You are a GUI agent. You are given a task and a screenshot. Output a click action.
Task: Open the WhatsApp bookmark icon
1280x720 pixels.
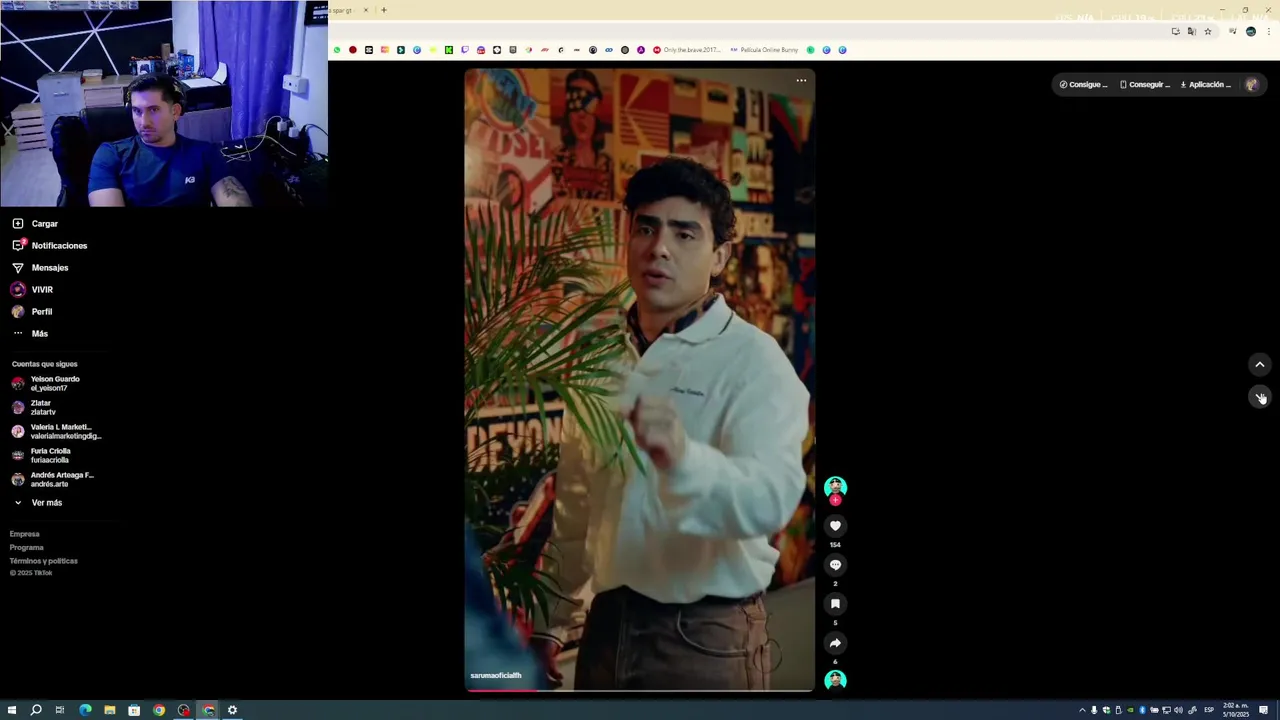point(337,50)
